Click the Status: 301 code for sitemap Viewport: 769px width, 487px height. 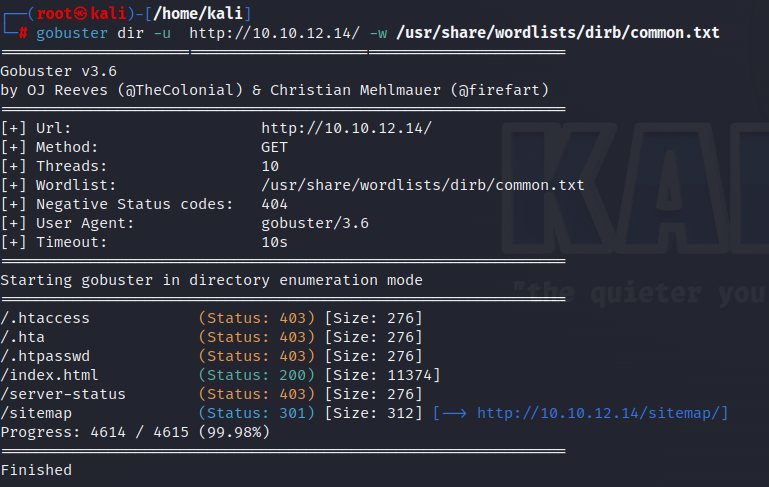(257, 413)
